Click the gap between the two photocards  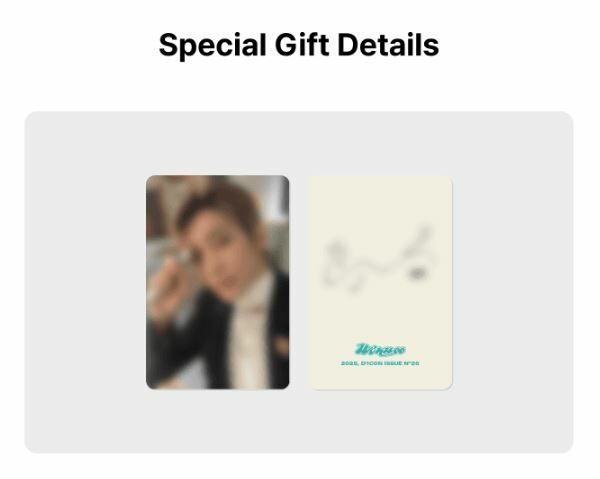299,282
